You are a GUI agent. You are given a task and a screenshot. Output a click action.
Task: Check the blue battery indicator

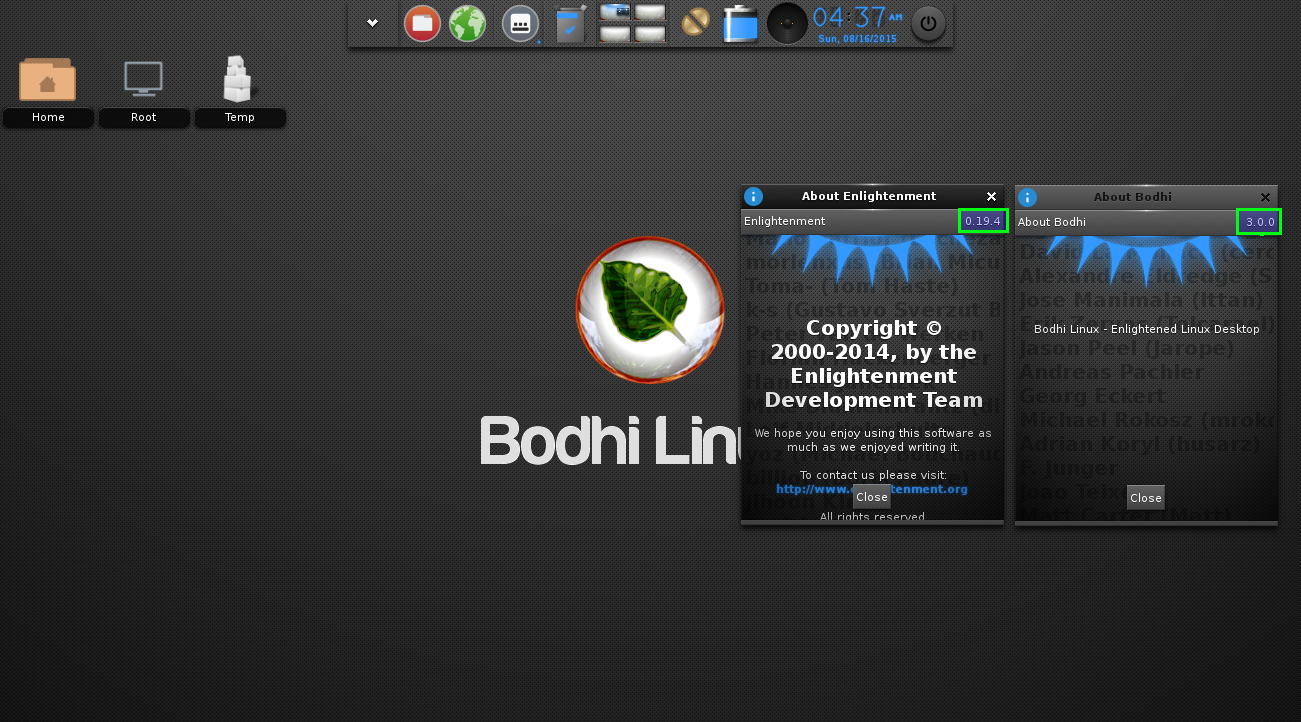pyautogui.click(x=741, y=24)
